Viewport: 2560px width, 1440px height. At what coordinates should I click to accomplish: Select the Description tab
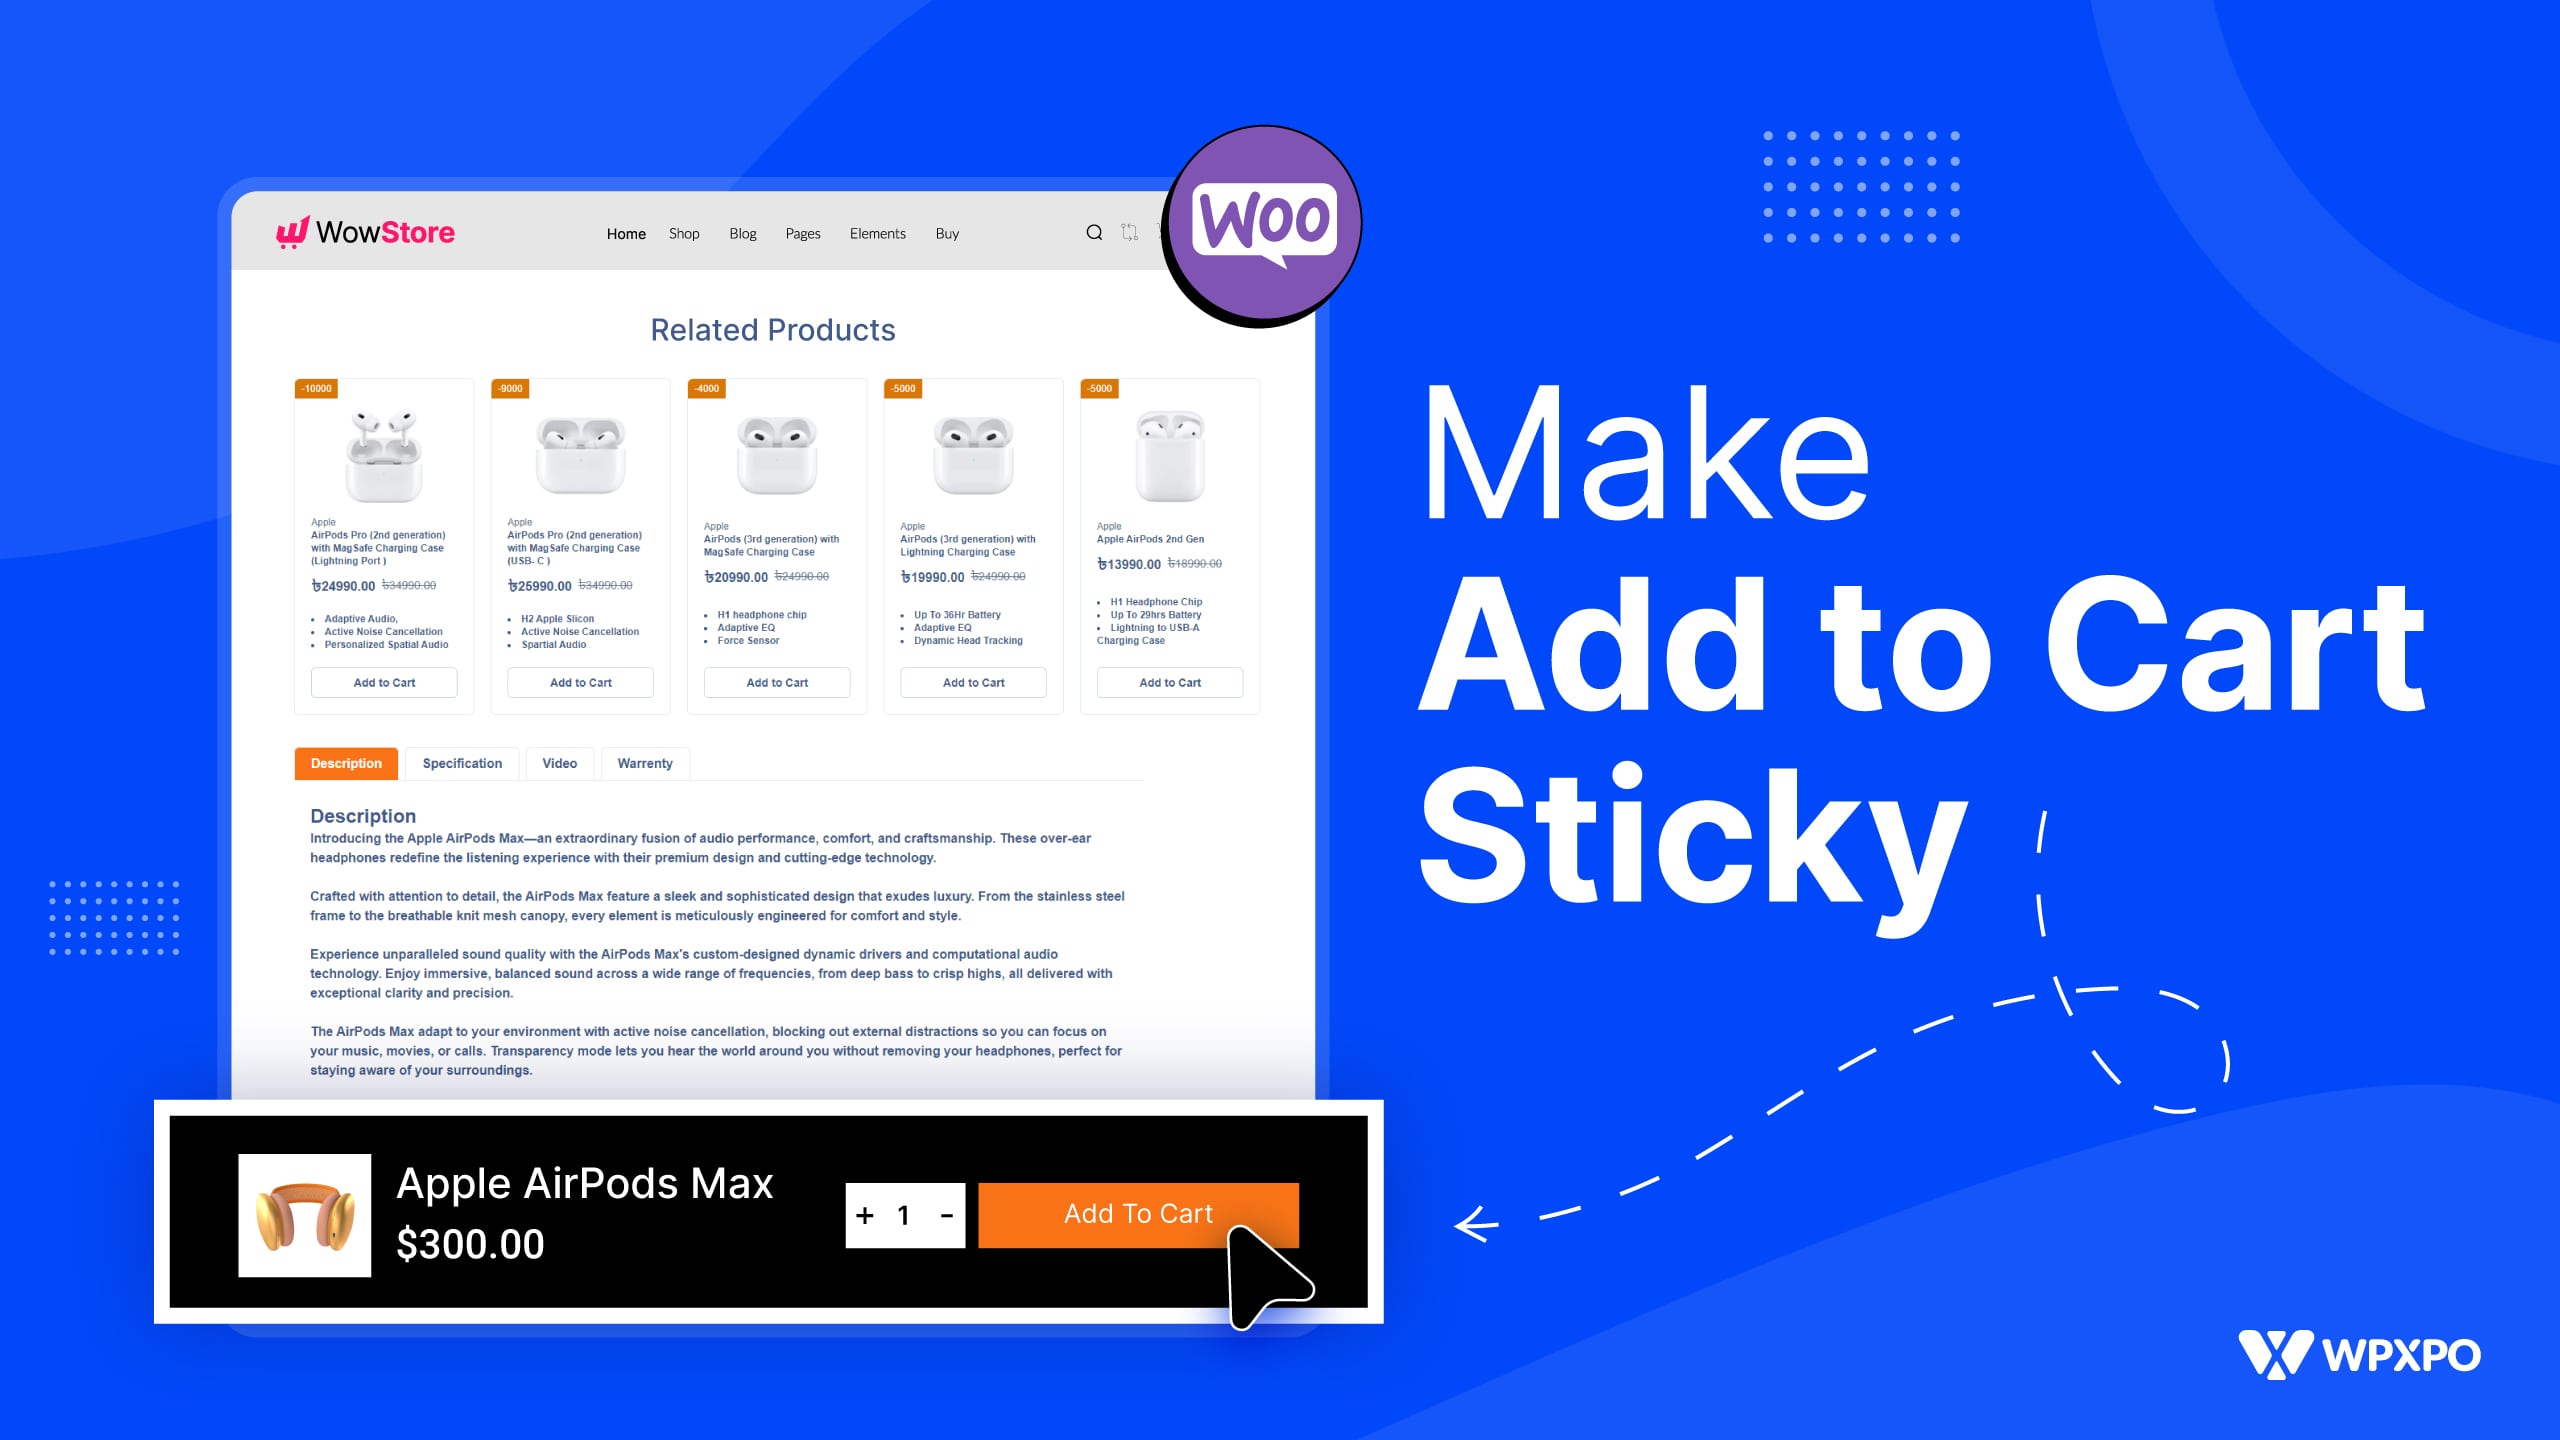(346, 763)
